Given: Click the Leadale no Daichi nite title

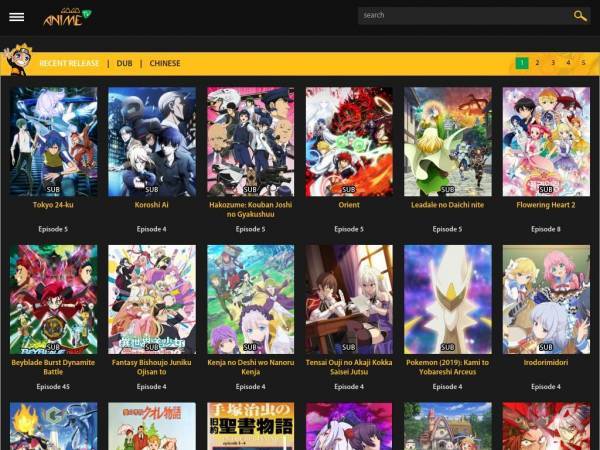Looking at the screenshot, I should tap(447, 205).
